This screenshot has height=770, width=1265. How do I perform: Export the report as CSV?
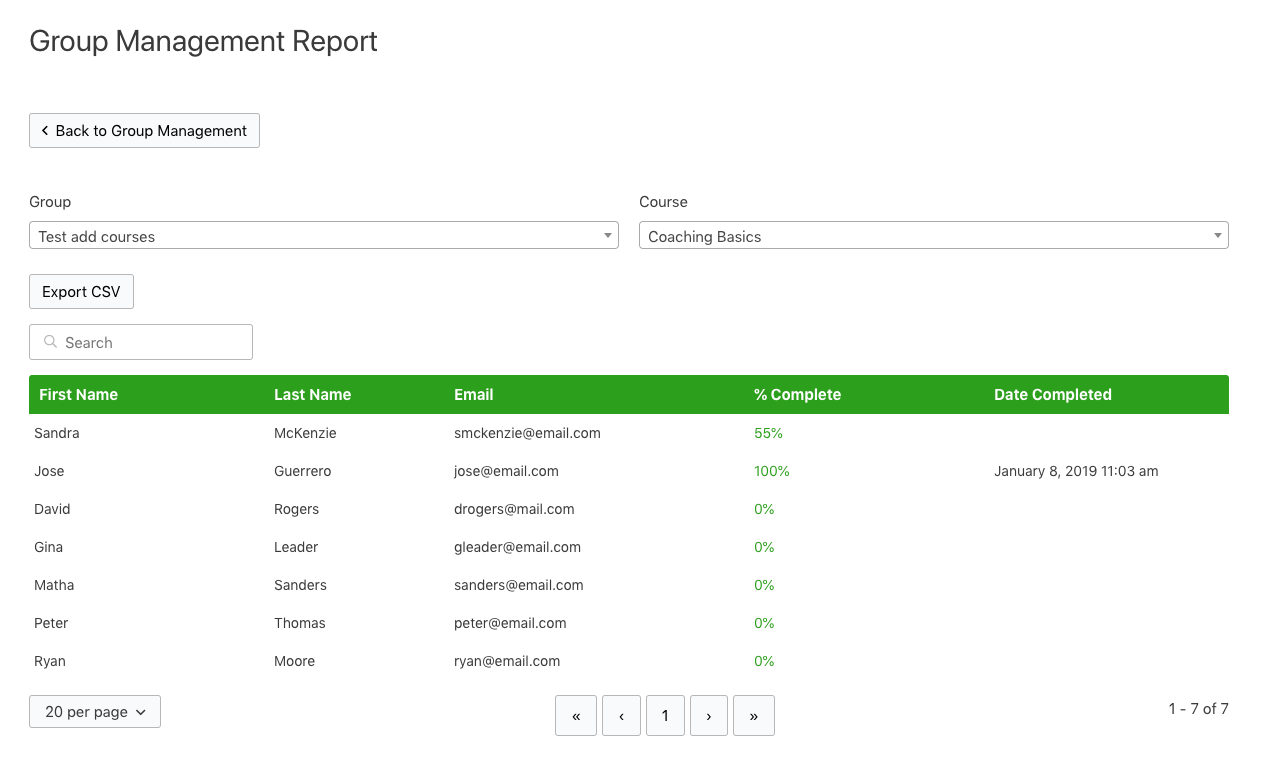pyautogui.click(x=81, y=292)
